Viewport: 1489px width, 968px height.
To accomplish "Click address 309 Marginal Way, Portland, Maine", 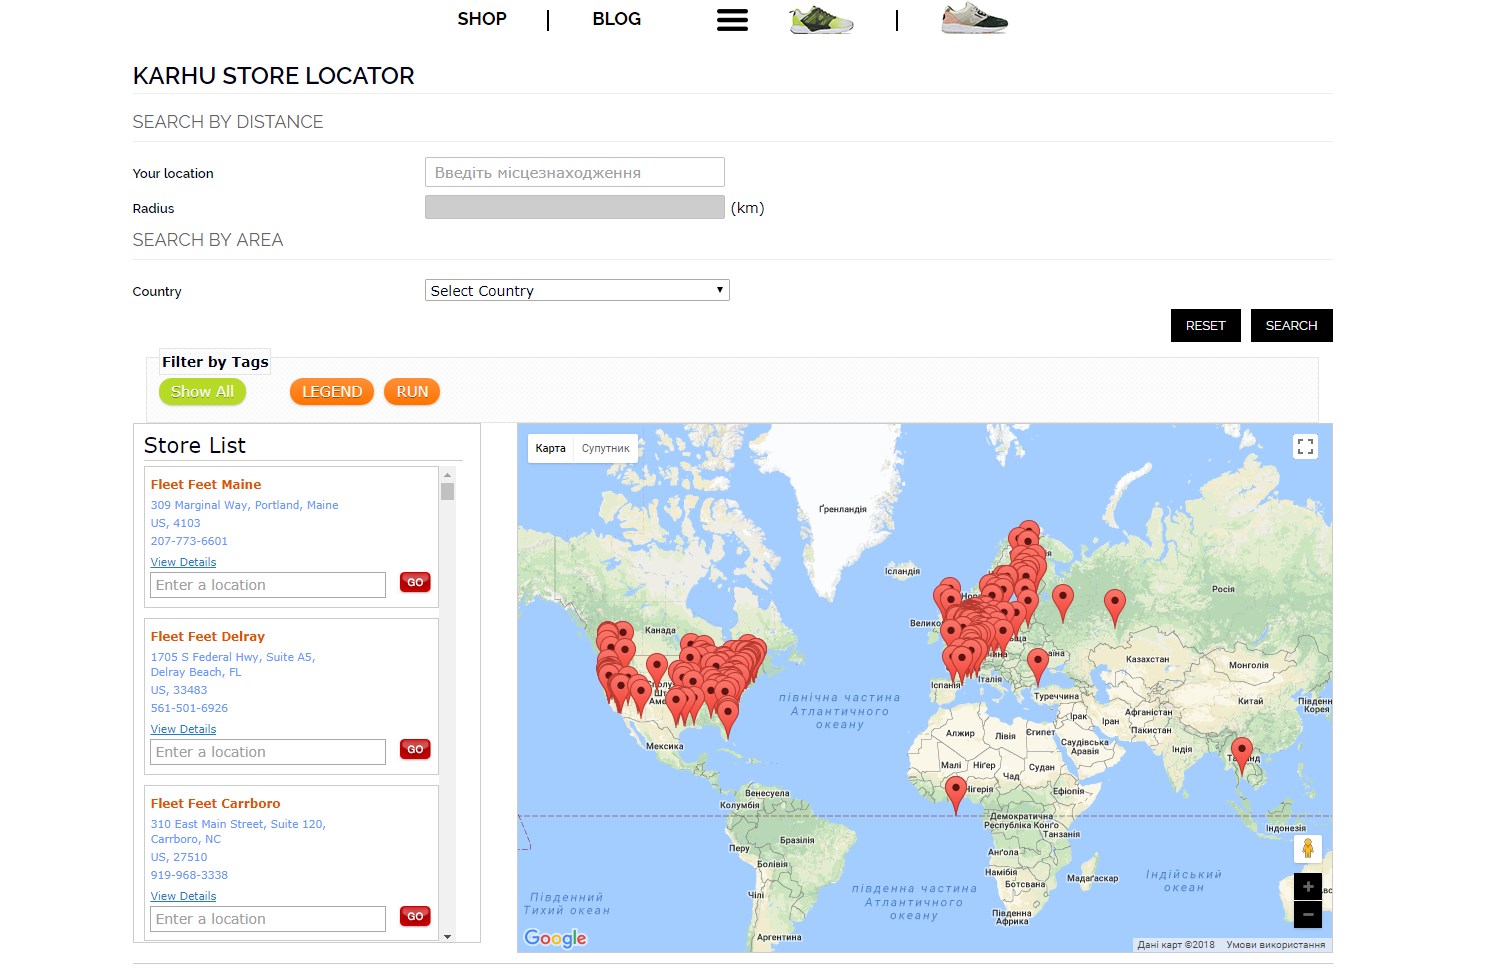I will pyautogui.click(x=244, y=505).
